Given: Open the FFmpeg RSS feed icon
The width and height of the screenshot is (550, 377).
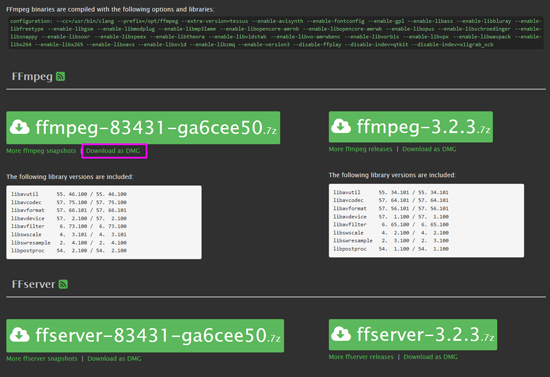Looking at the screenshot, I should pos(60,76).
